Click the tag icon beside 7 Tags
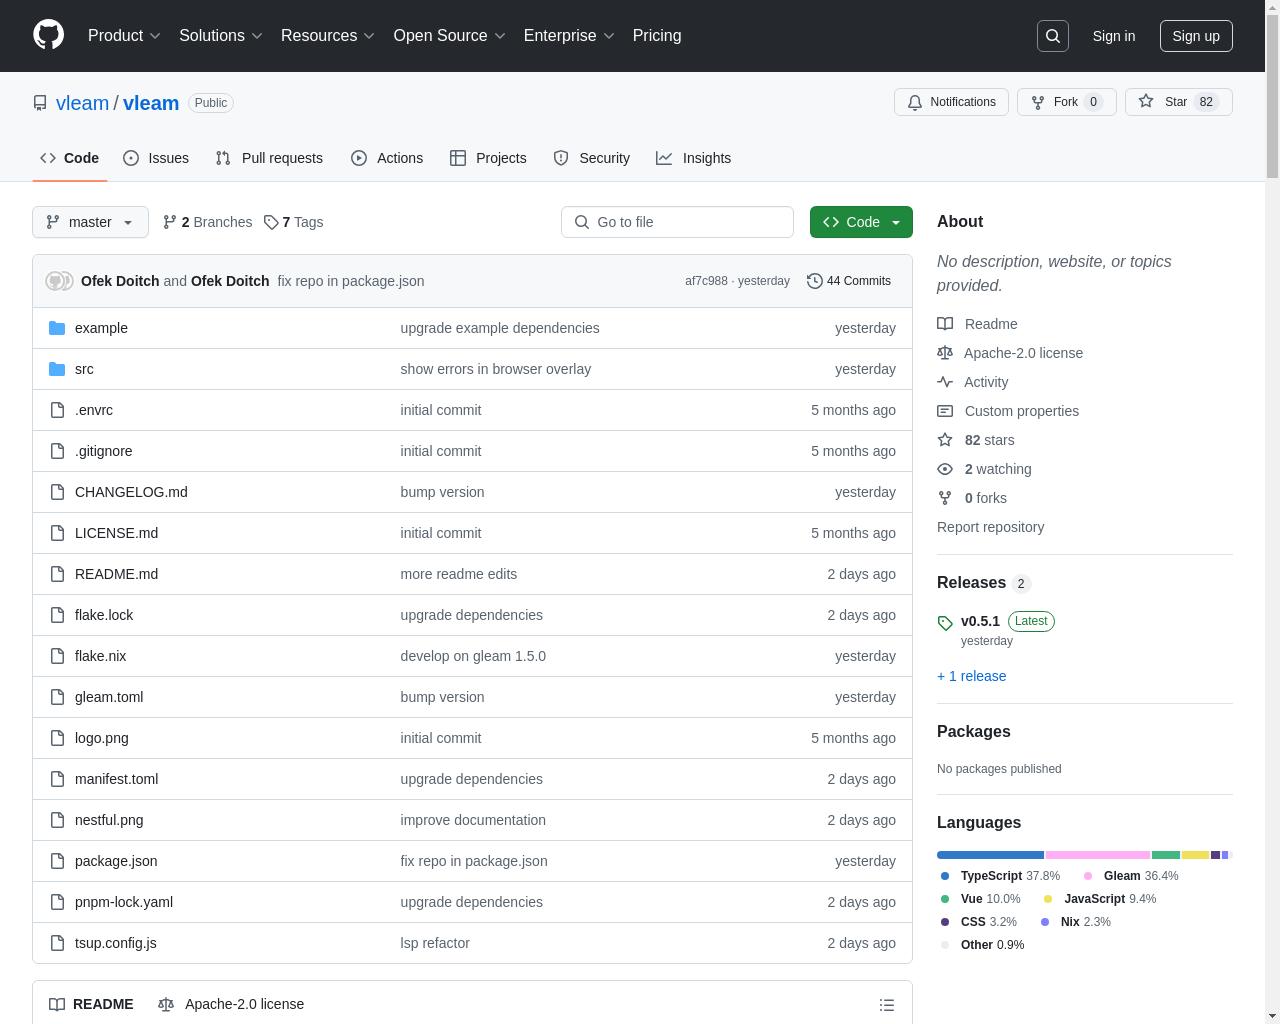Image resolution: width=1280 pixels, height=1024 pixels. (271, 222)
